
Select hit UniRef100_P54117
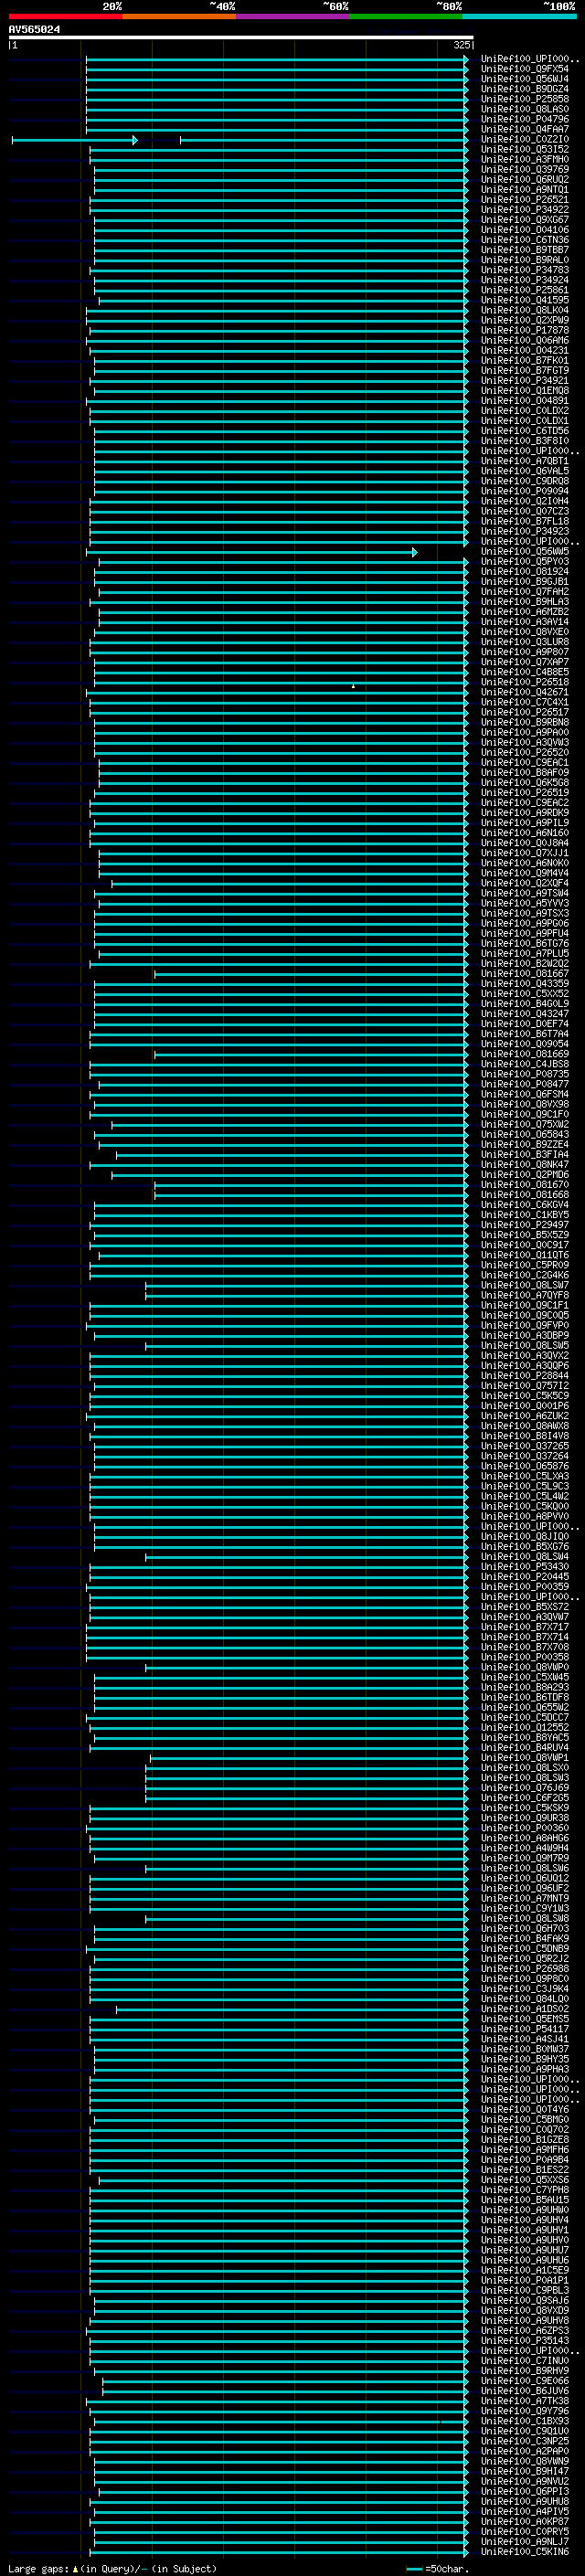point(524,2029)
